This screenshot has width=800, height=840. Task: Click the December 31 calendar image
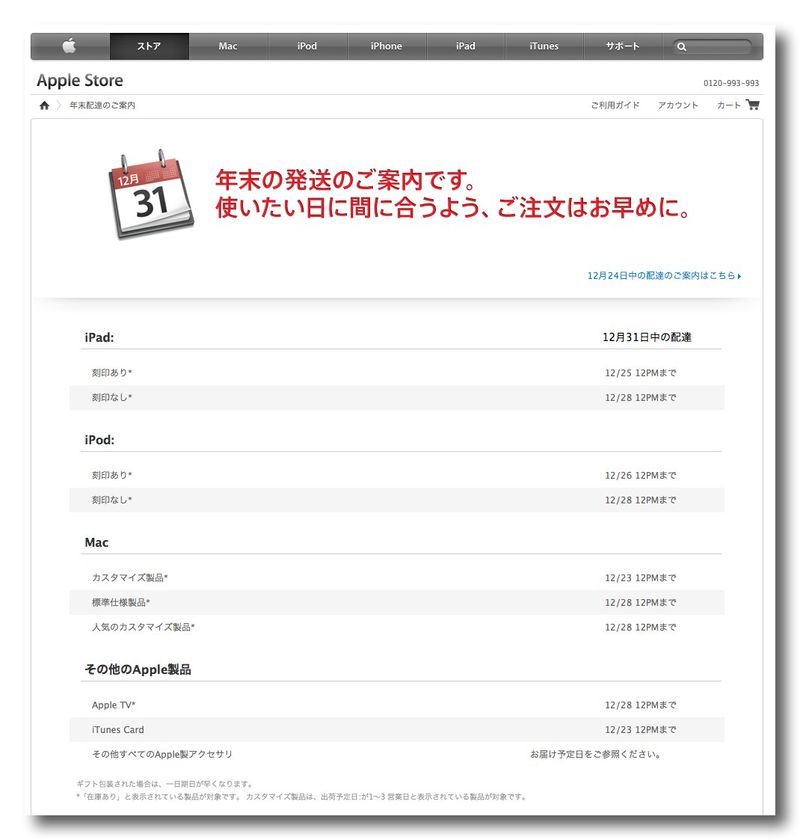pyautogui.click(x=151, y=194)
